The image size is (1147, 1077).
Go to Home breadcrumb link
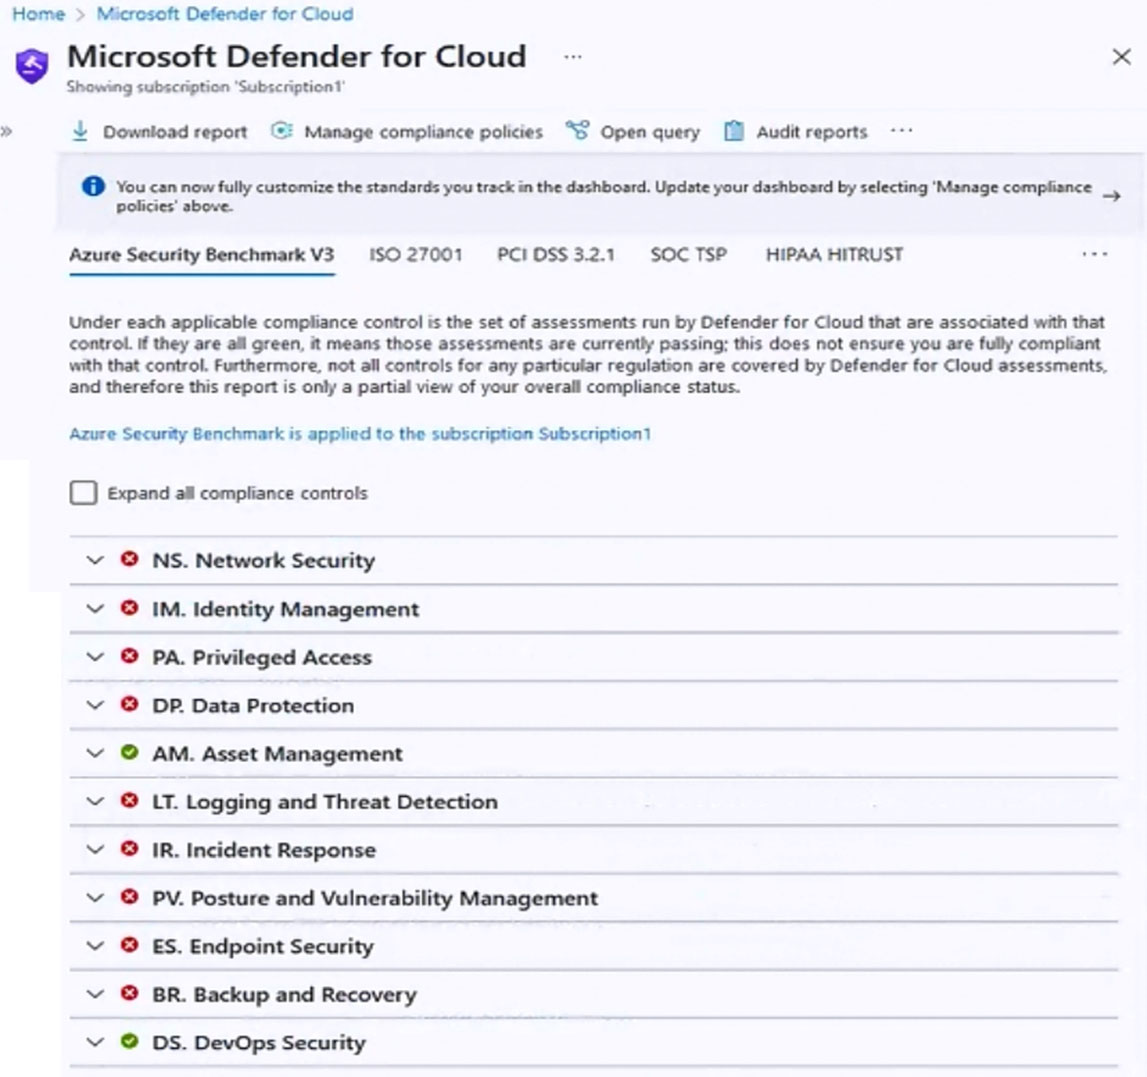tap(38, 14)
